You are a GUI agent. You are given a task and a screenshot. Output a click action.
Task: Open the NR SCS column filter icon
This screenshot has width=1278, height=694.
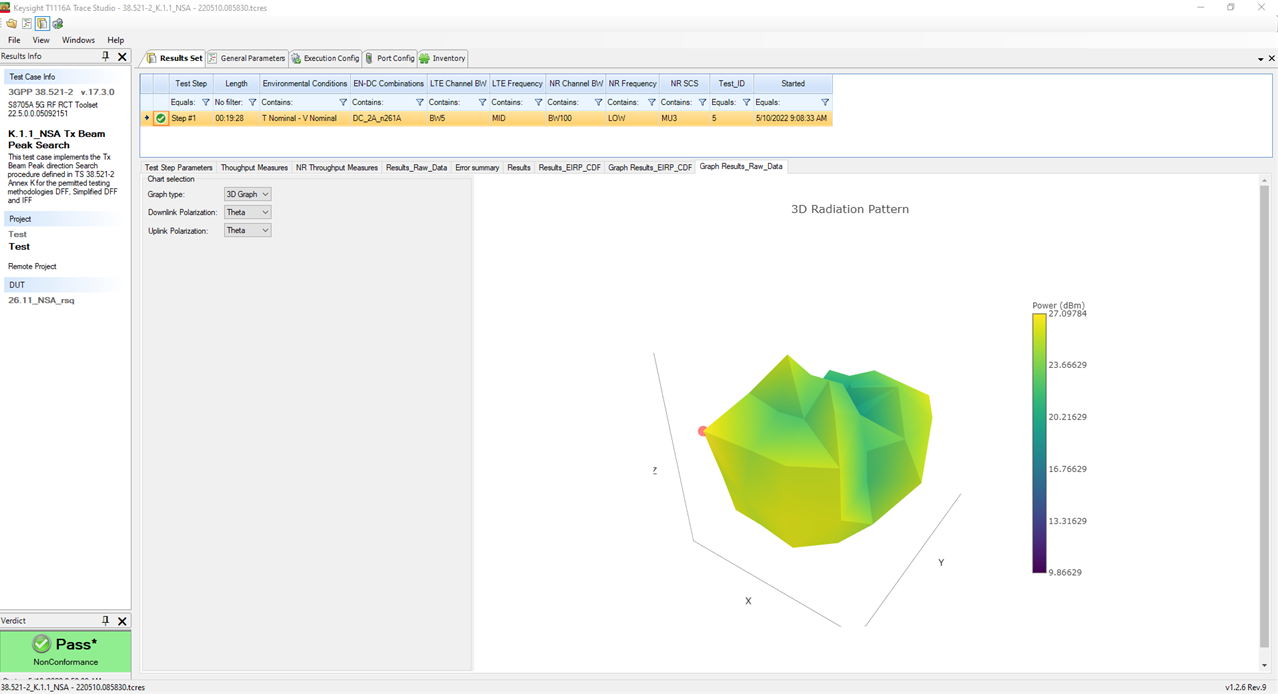click(703, 102)
